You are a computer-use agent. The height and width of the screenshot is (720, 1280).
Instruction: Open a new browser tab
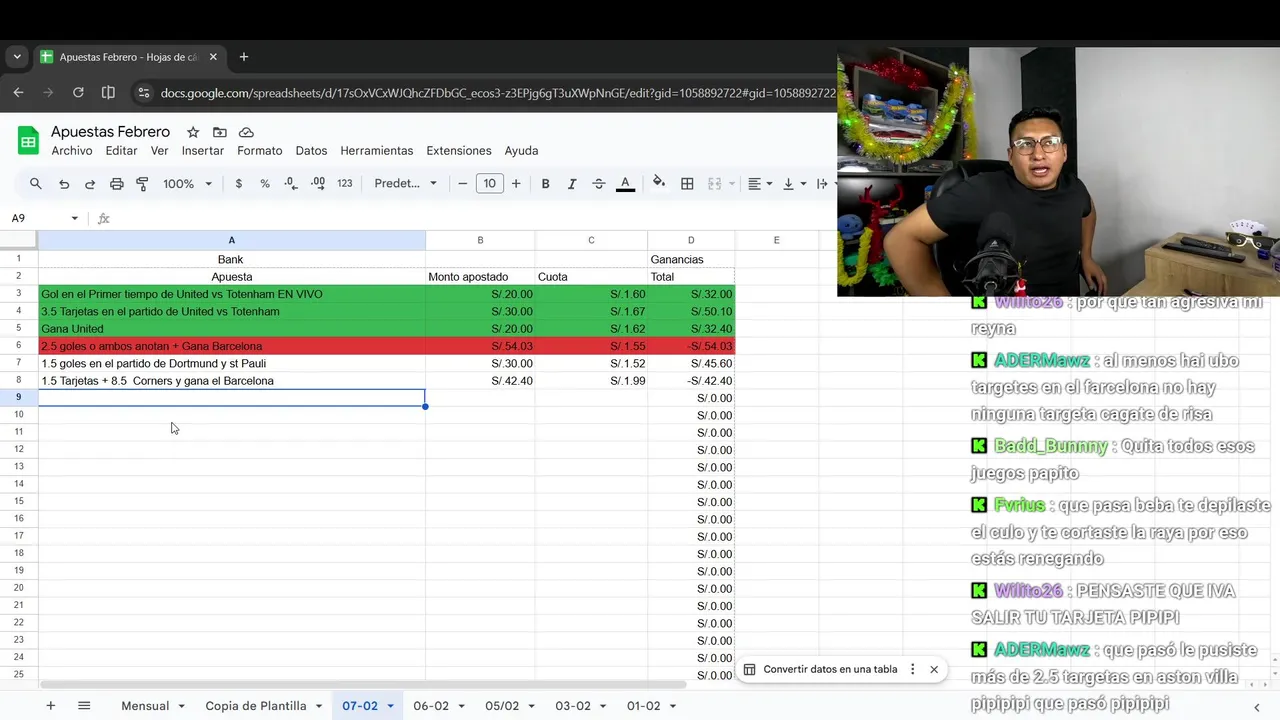click(243, 57)
